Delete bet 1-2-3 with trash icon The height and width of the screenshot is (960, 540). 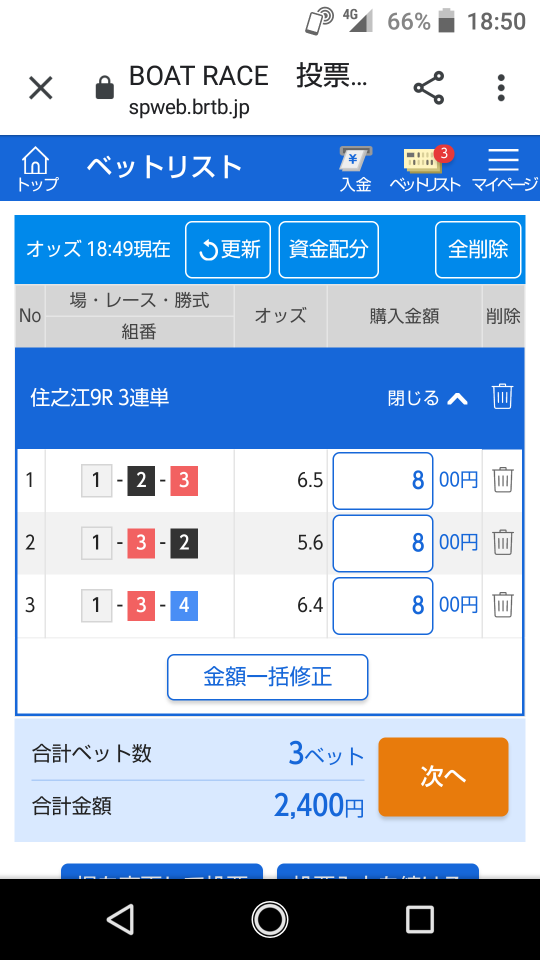pos(503,480)
